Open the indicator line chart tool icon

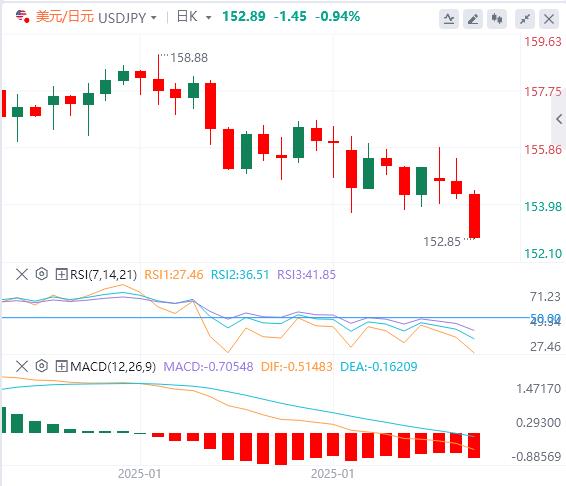tap(449, 18)
